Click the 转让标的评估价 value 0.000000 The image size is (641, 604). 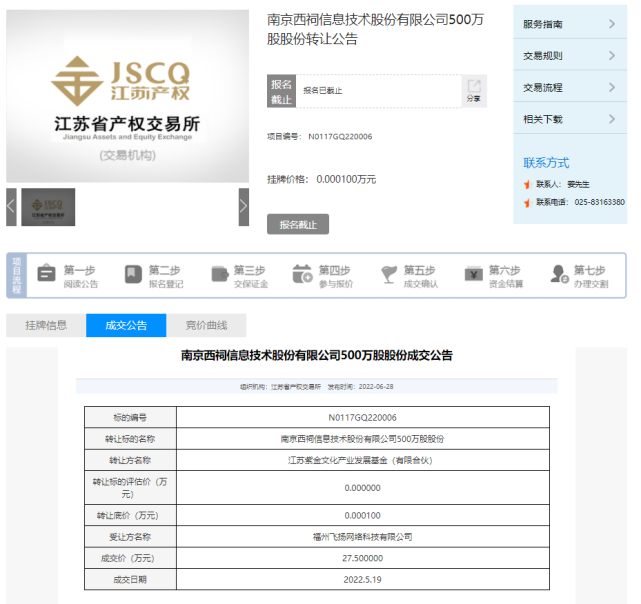pos(363,488)
